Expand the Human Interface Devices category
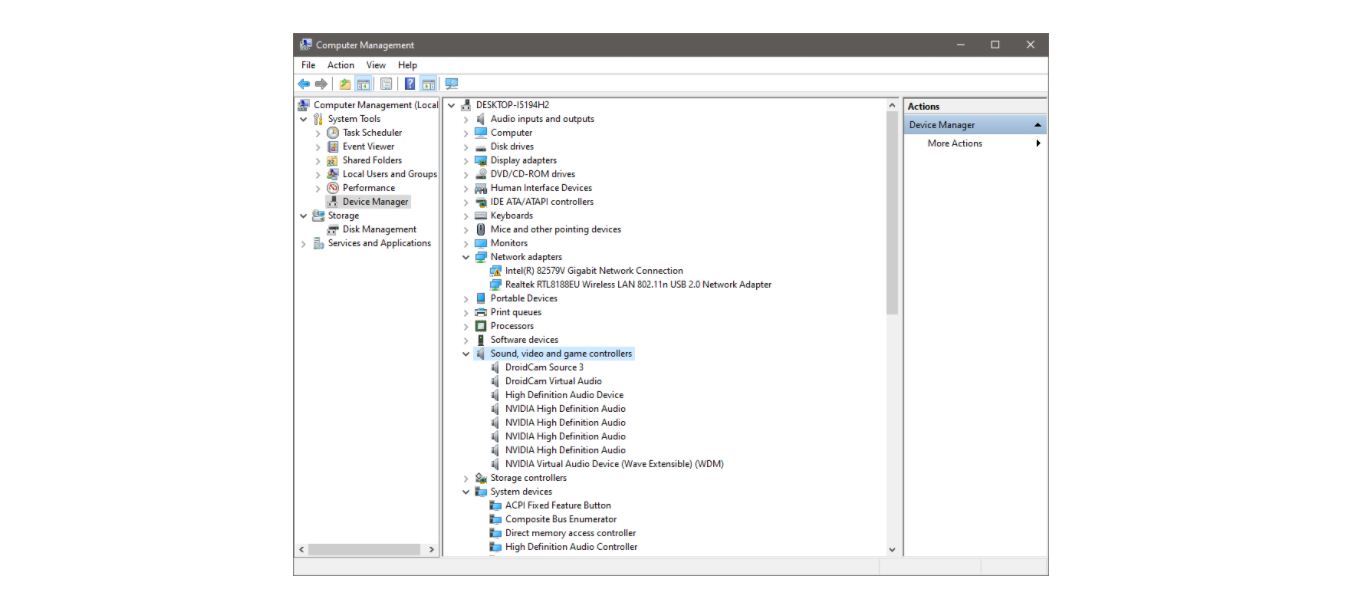1353x605 pixels. pyautogui.click(x=464, y=187)
